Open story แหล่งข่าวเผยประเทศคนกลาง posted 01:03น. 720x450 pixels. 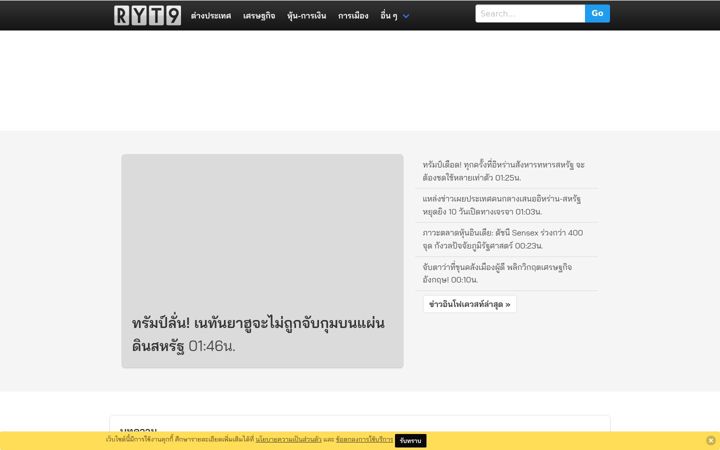coord(501,205)
